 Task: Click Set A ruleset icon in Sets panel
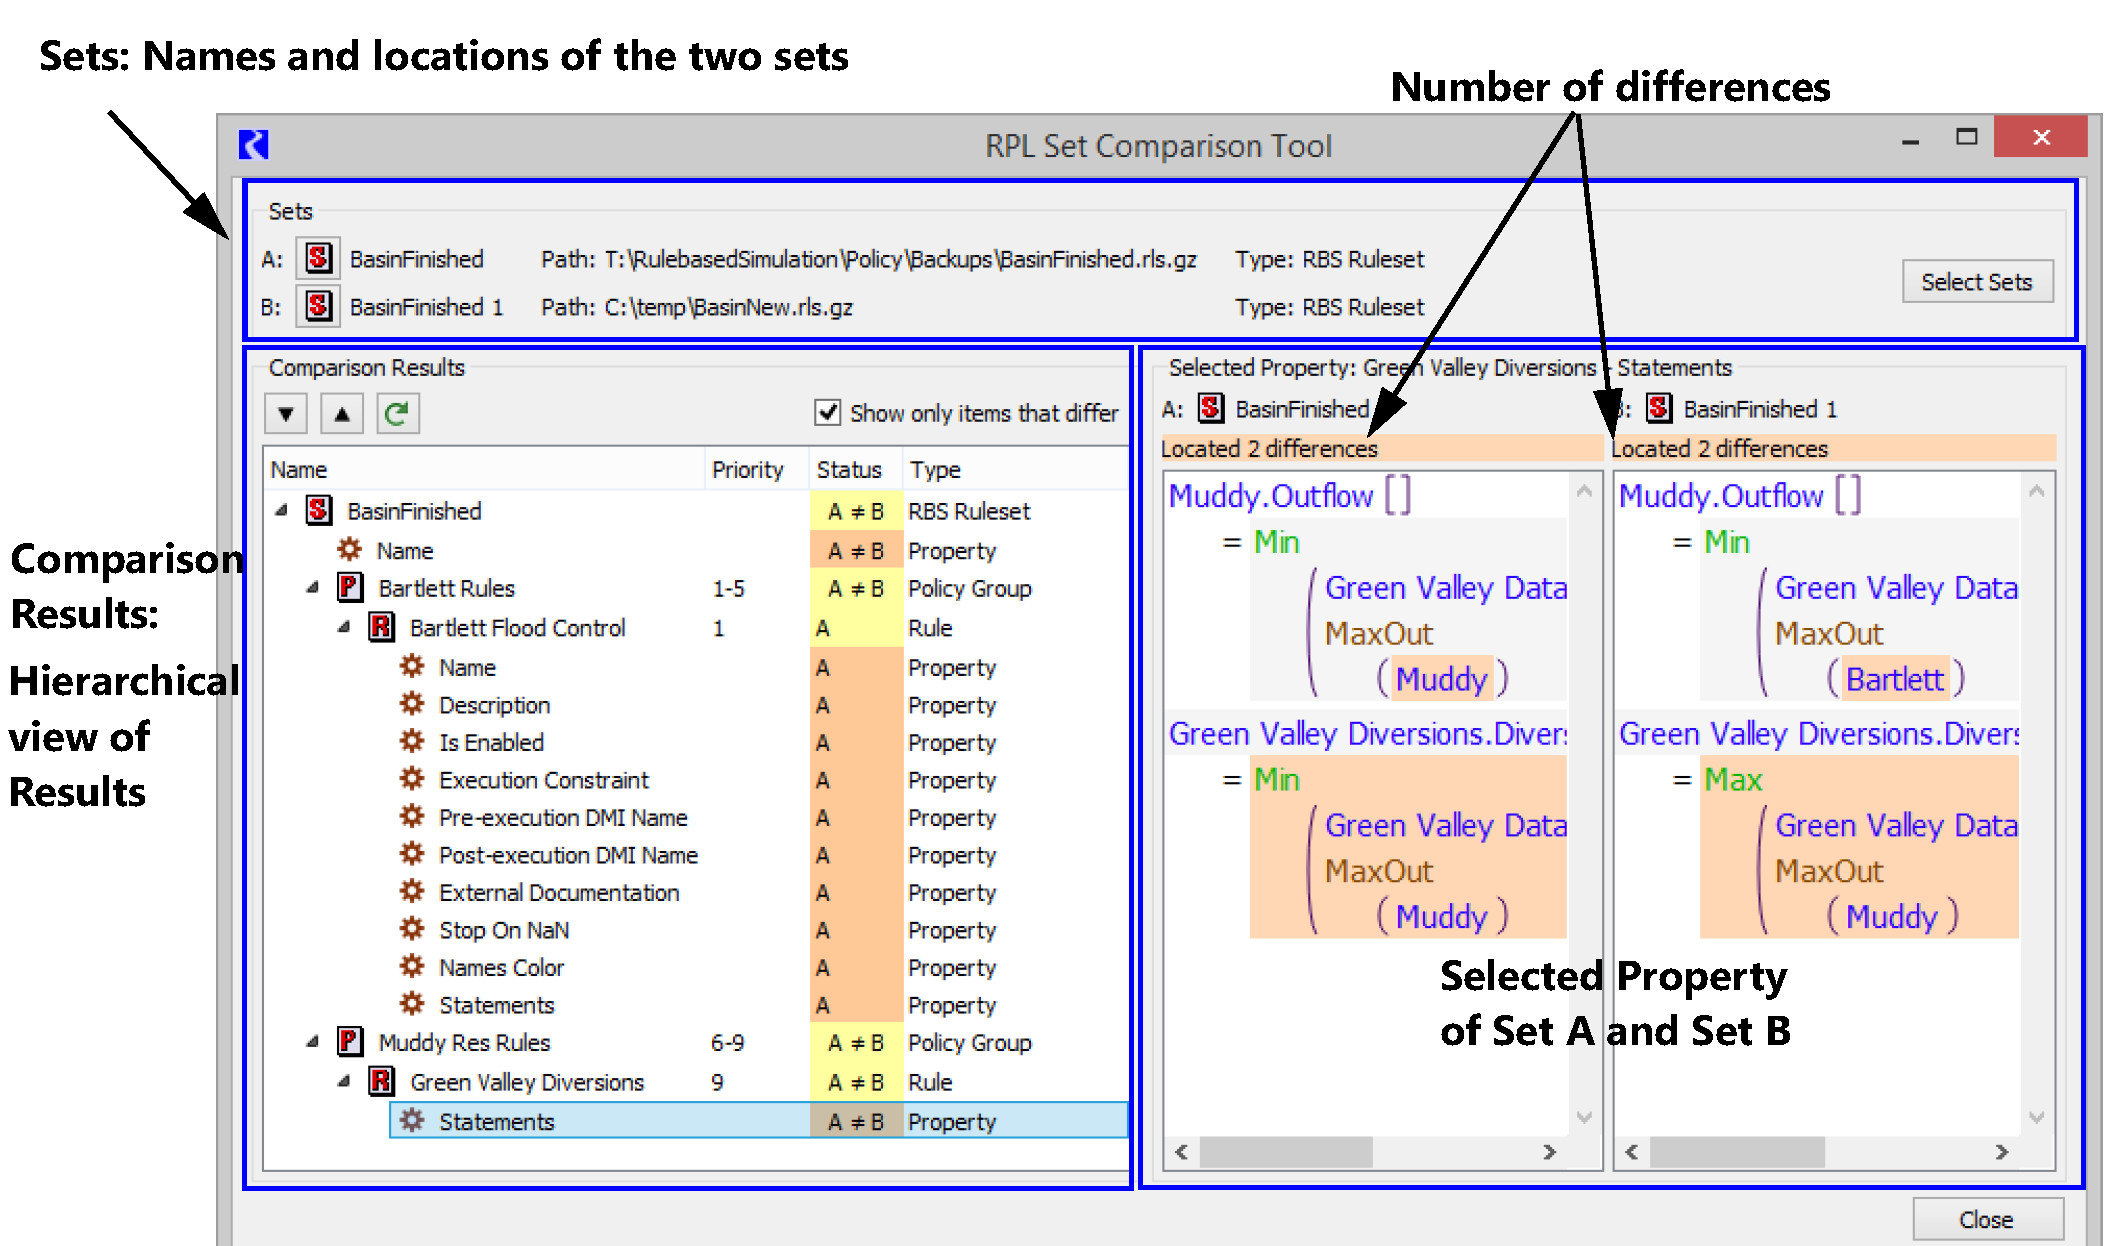pyautogui.click(x=318, y=258)
